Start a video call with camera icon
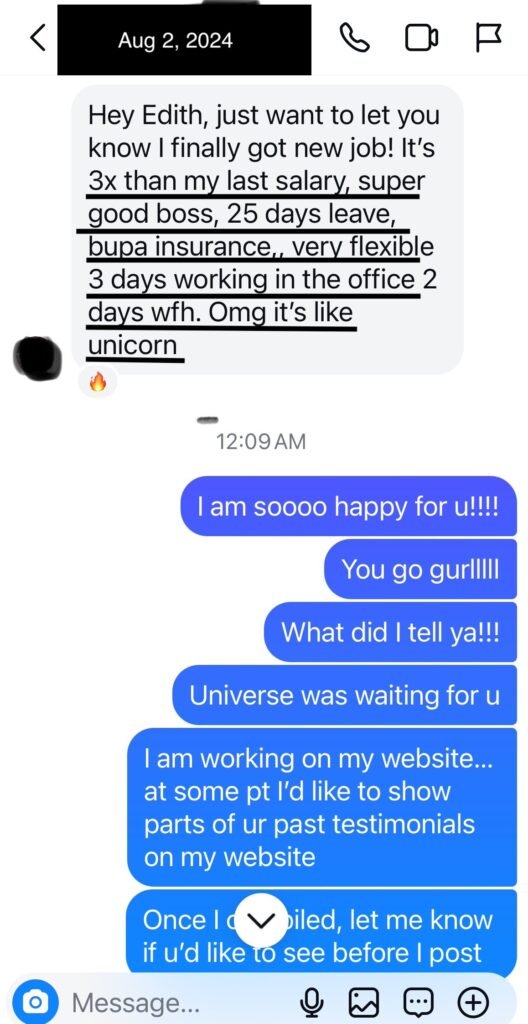Image resolution: width=528 pixels, height=1024 pixels. [x=421, y=39]
